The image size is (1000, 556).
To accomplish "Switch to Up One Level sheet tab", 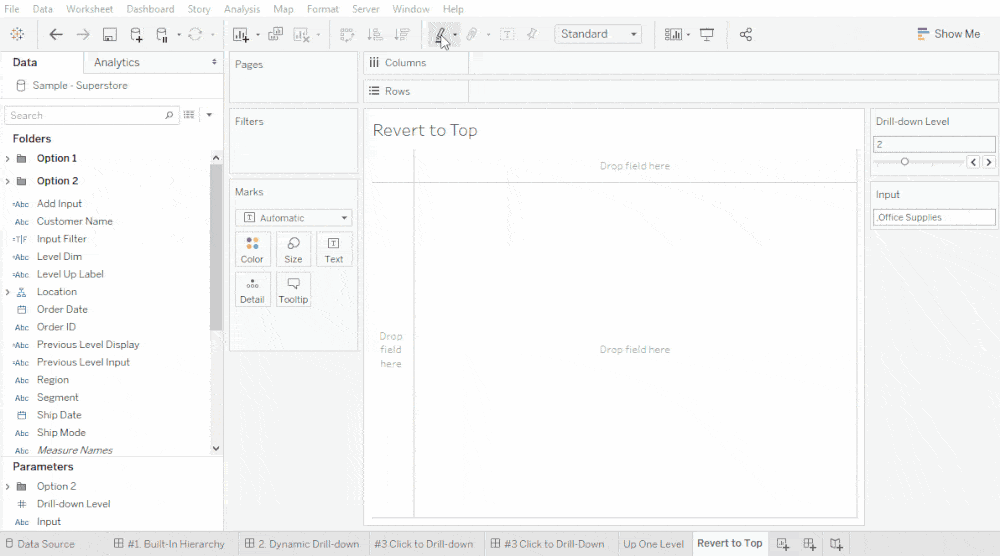I will click(x=653, y=544).
